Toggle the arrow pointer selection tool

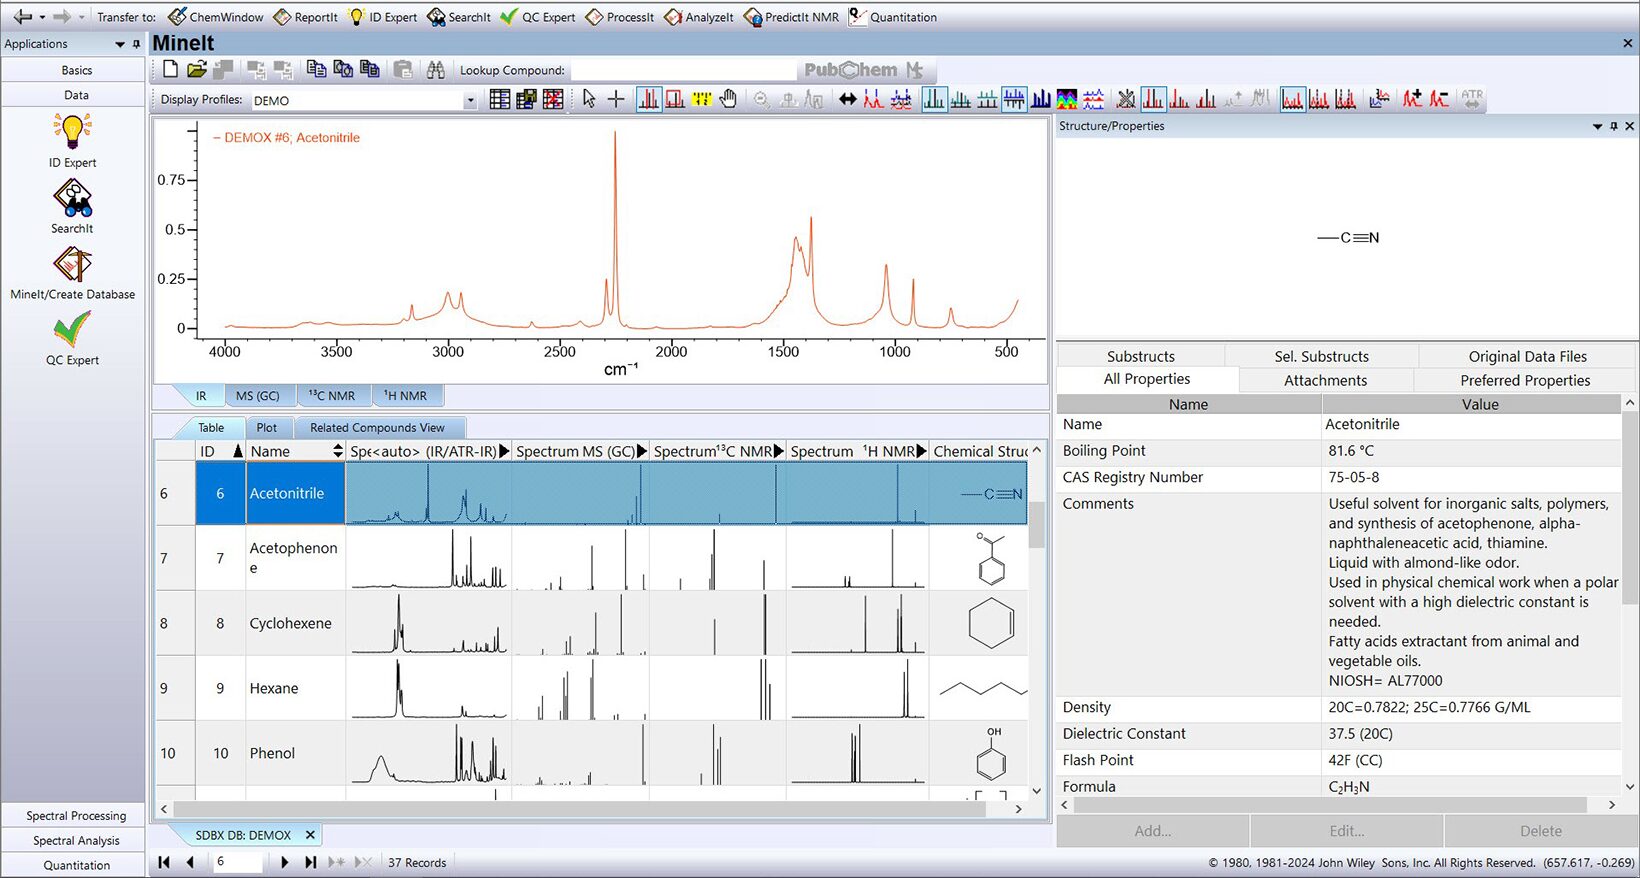click(589, 99)
